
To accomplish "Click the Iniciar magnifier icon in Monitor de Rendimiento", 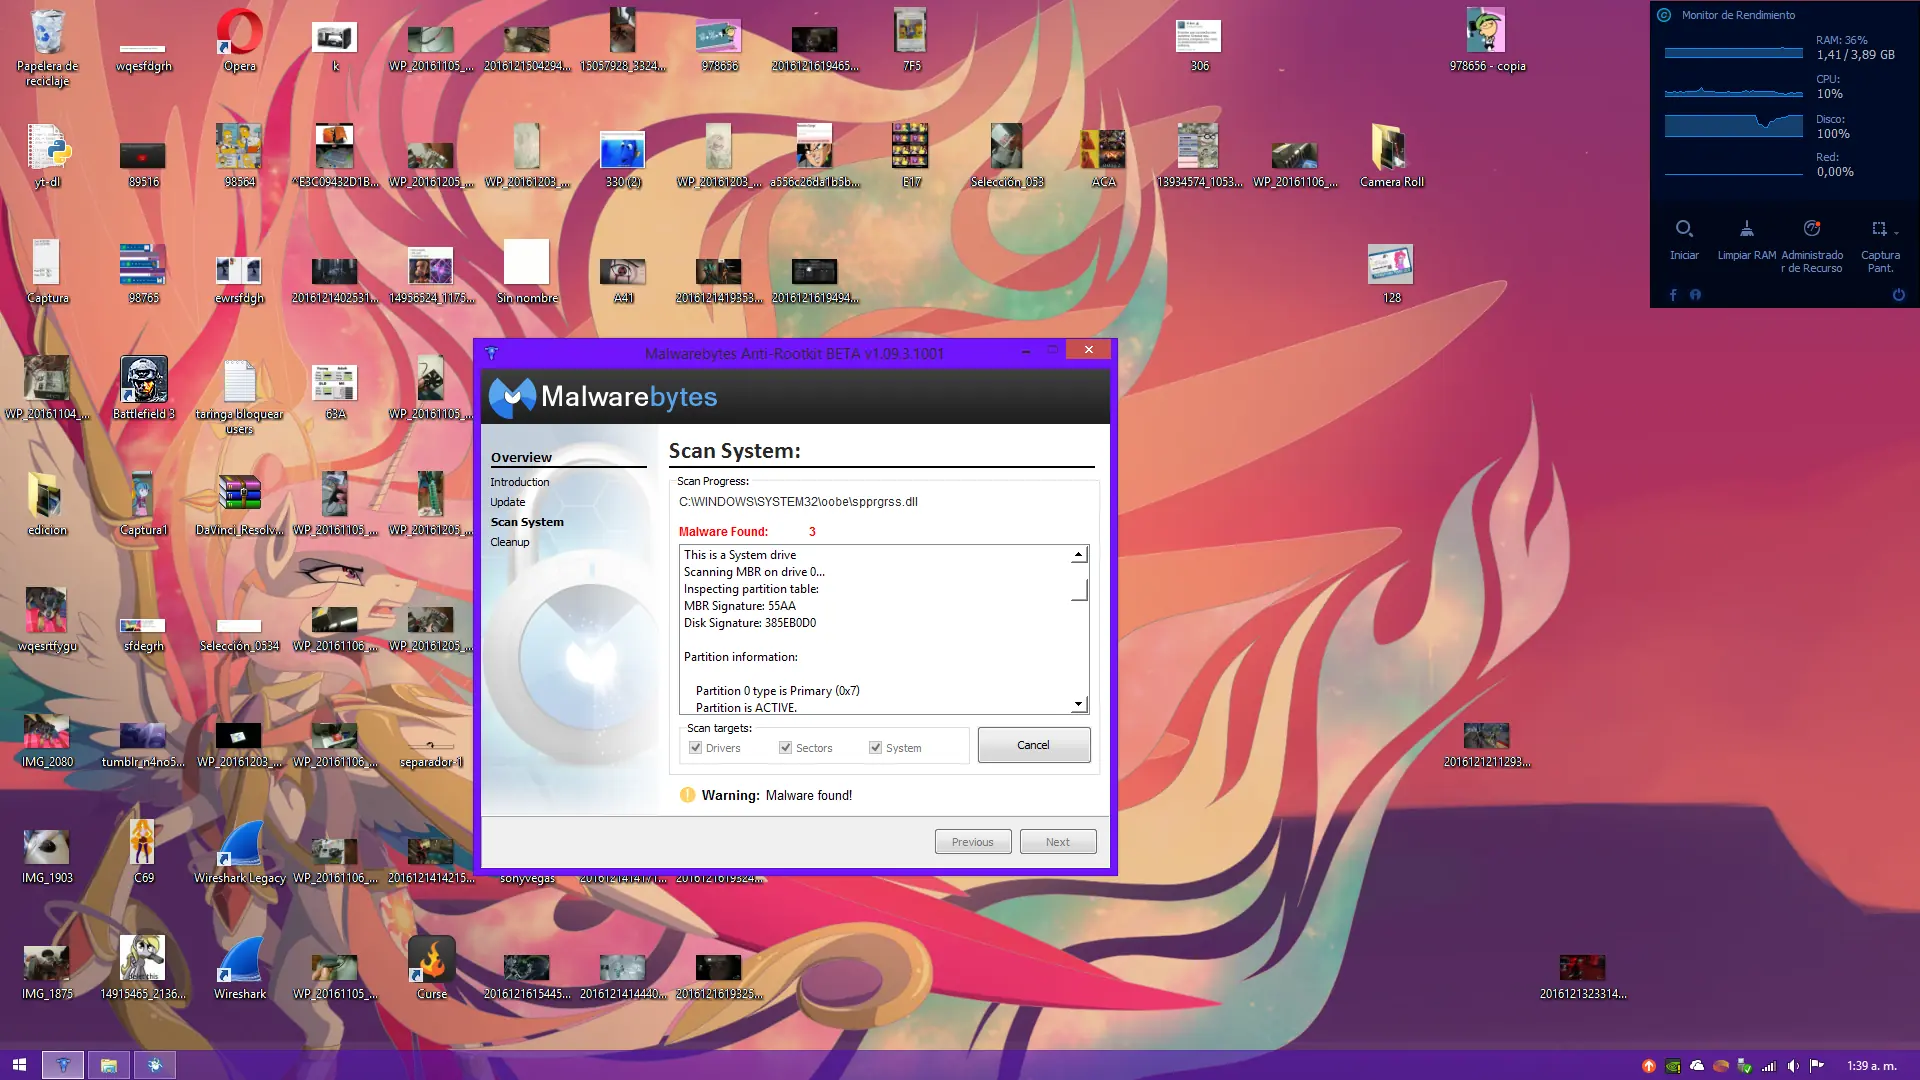I will coord(1684,229).
